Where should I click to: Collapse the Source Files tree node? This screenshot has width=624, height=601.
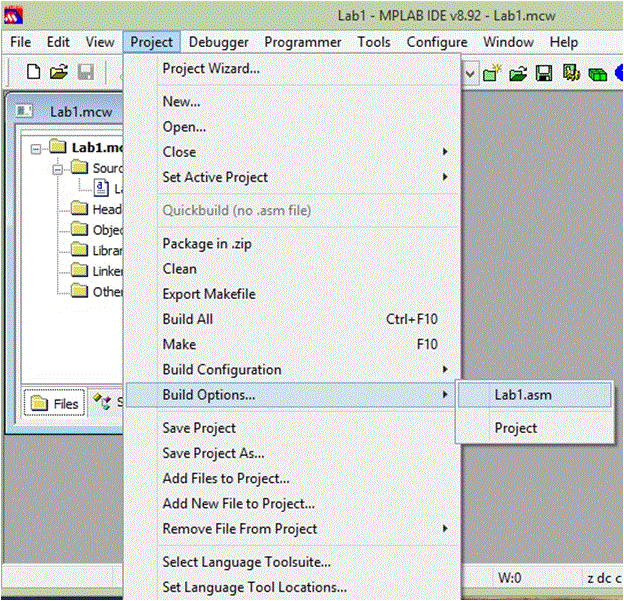(x=58, y=170)
